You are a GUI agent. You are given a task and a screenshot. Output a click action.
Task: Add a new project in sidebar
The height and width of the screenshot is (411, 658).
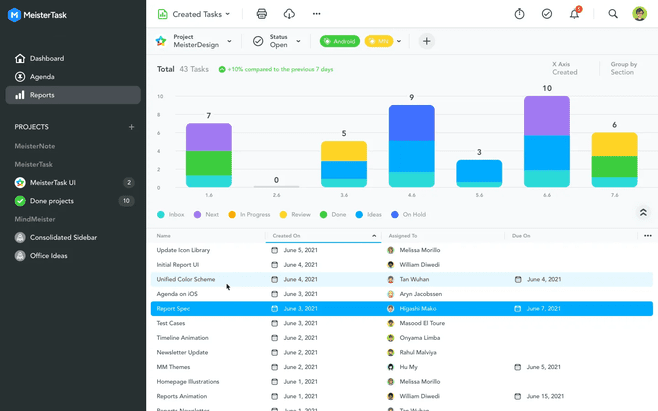131,127
